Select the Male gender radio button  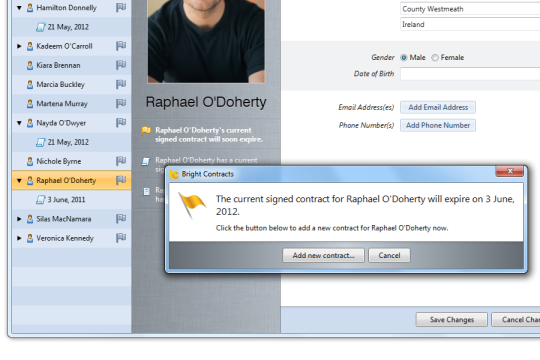pos(404,58)
